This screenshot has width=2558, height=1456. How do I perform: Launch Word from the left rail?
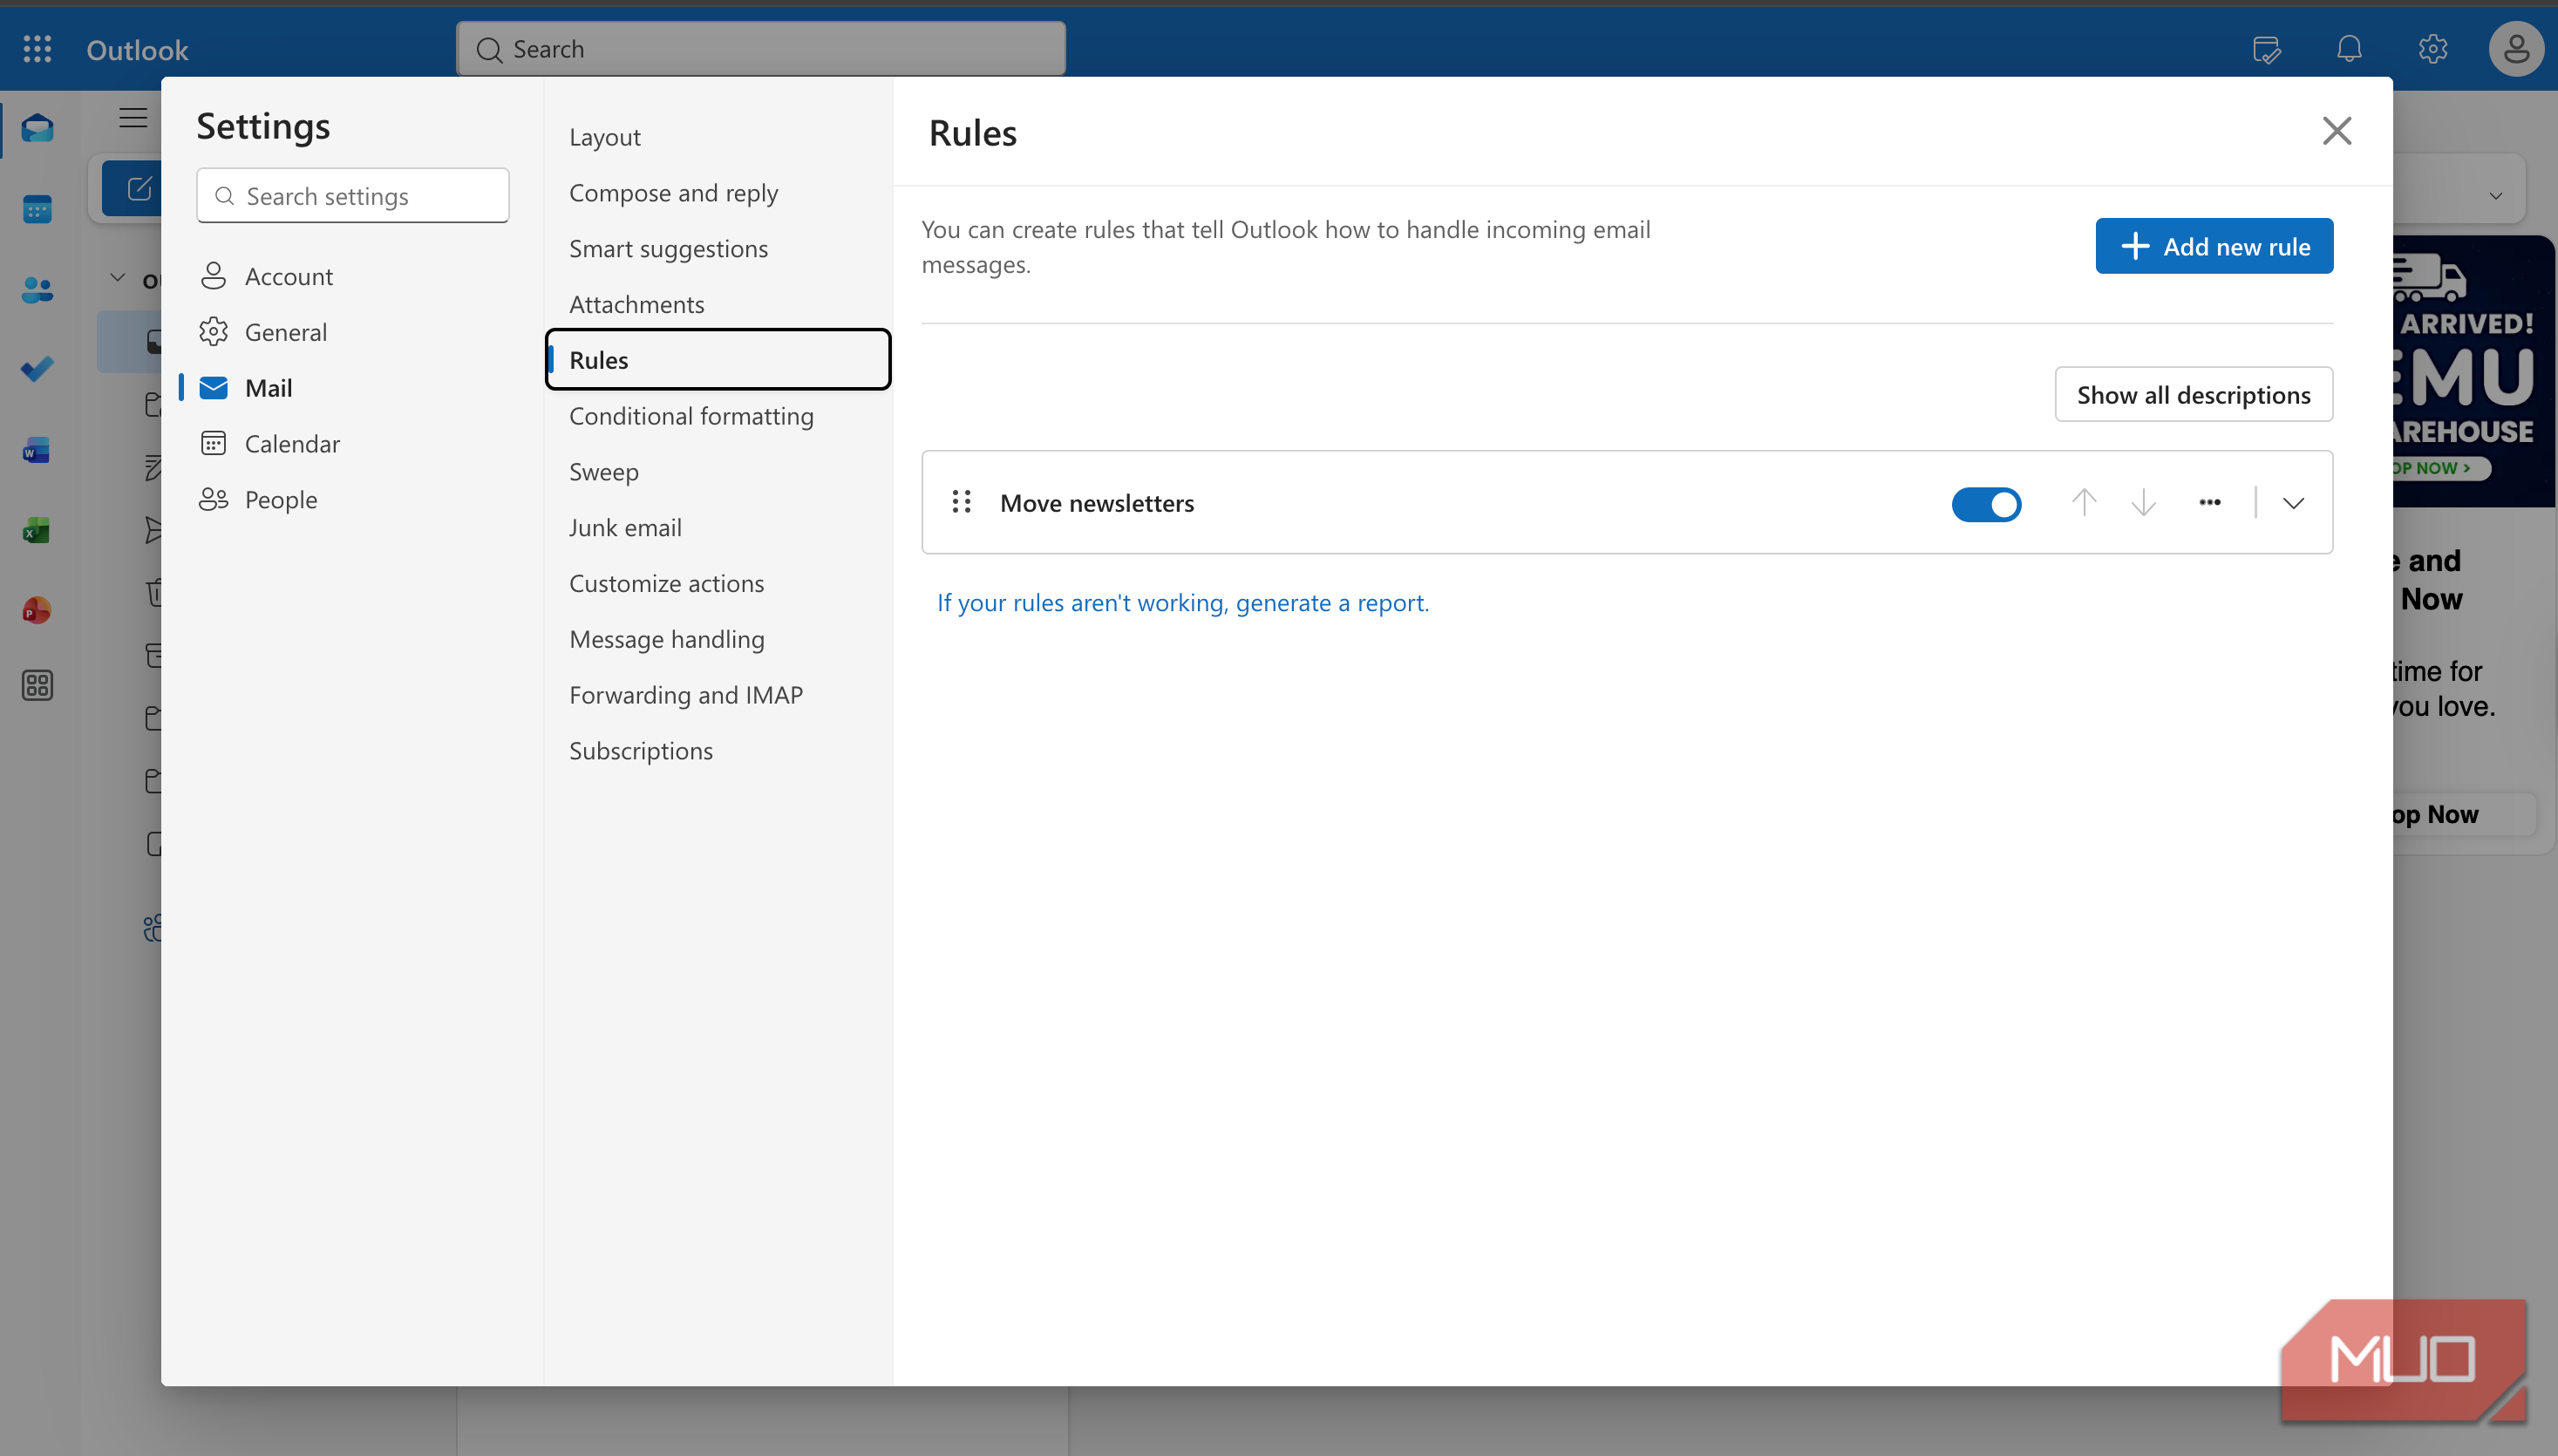point(37,450)
